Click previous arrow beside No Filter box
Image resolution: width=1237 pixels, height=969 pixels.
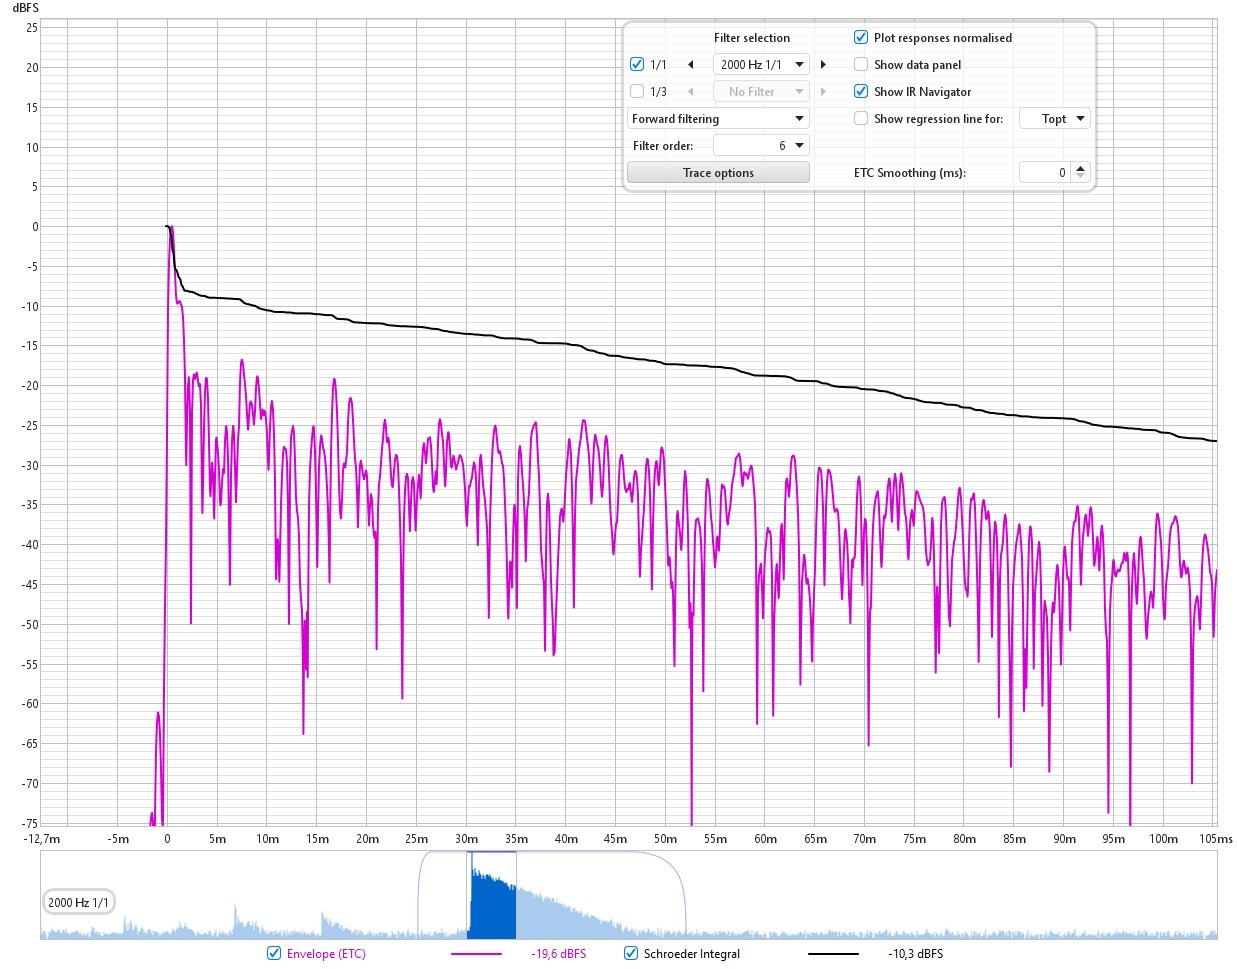tap(690, 92)
